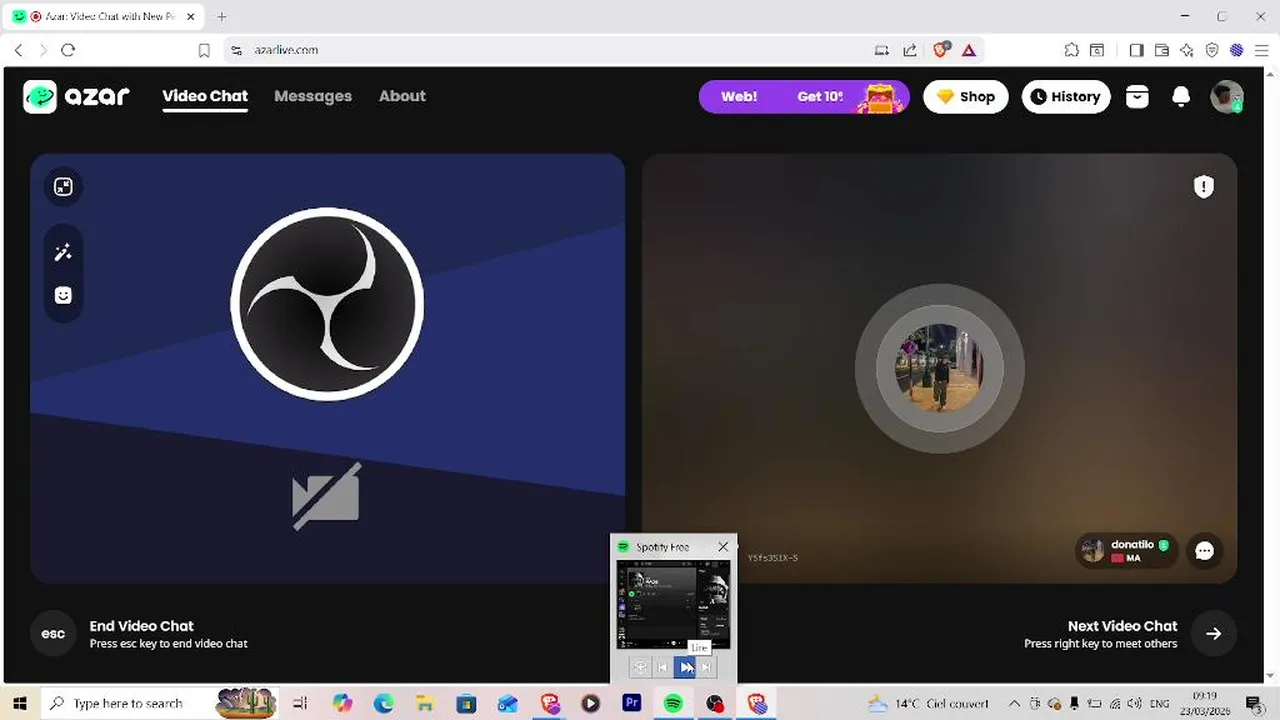Skip to previous track in Spotify preview
The height and width of the screenshot is (720, 1280).
(662, 667)
